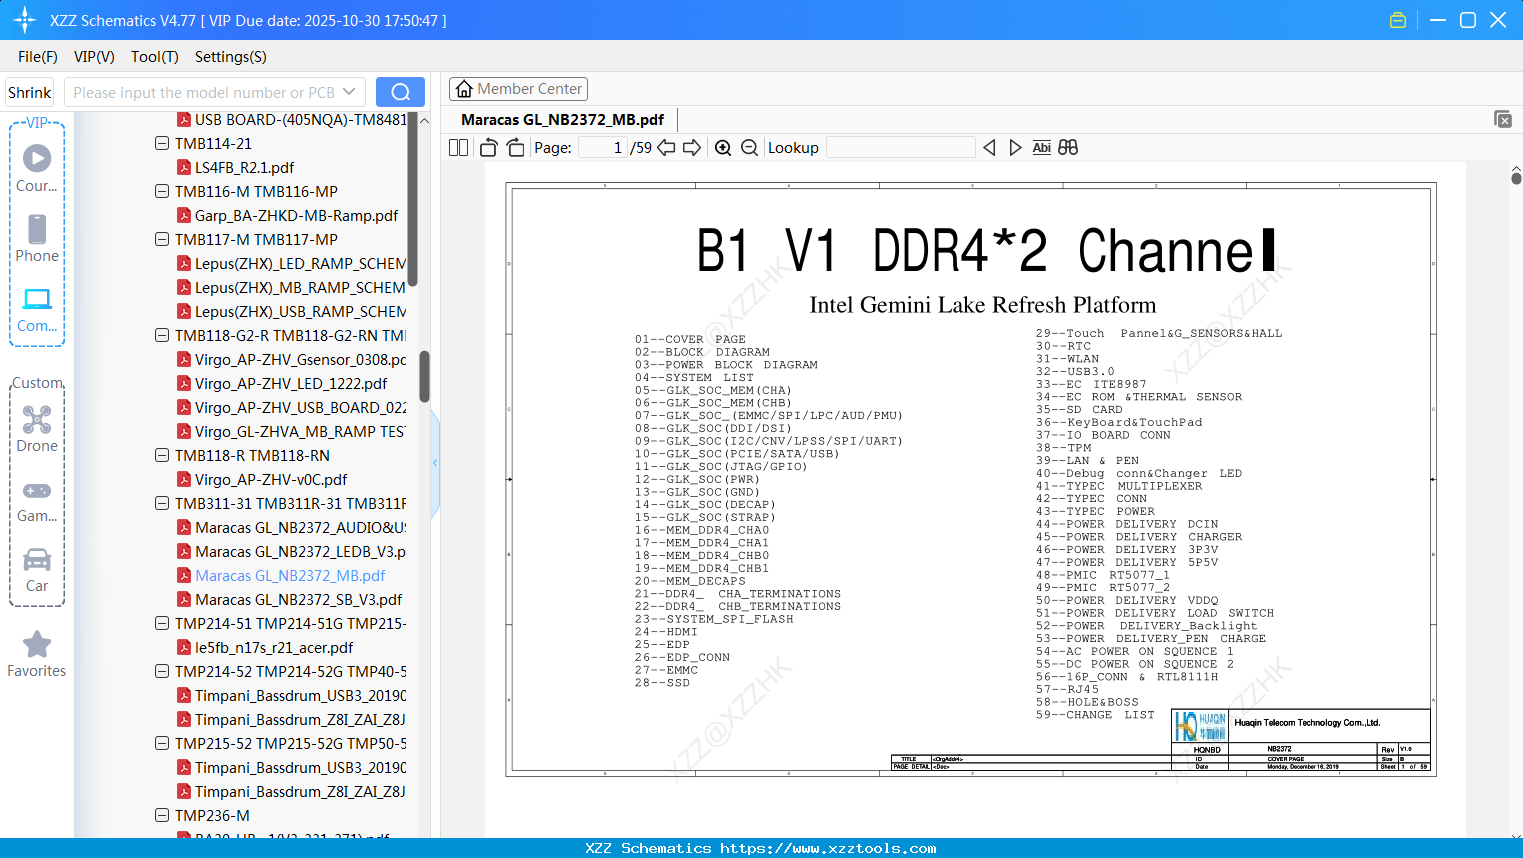Viewport: 1523px width, 858px height.
Task: Click the window icon right of the tab bar
Action: (x=1503, y=119)
